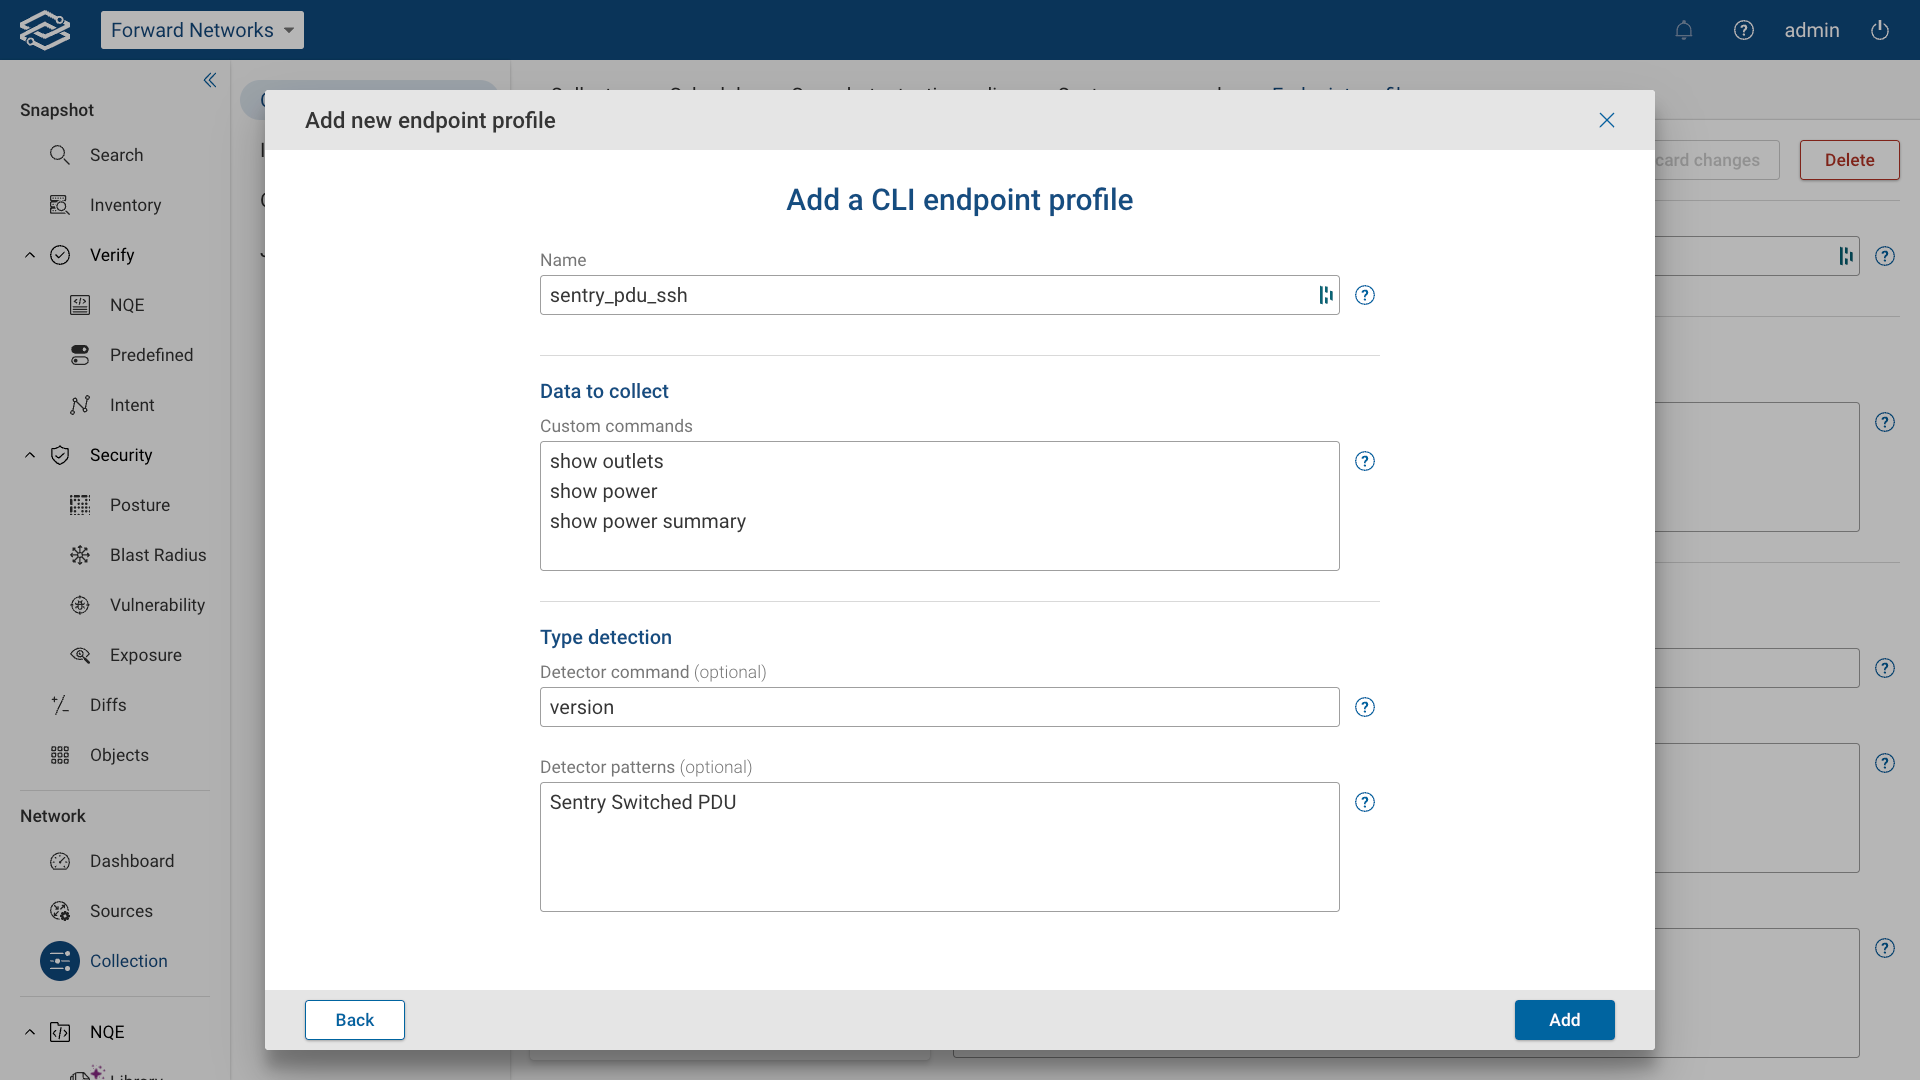Open Blast Radius analysis

80,555
